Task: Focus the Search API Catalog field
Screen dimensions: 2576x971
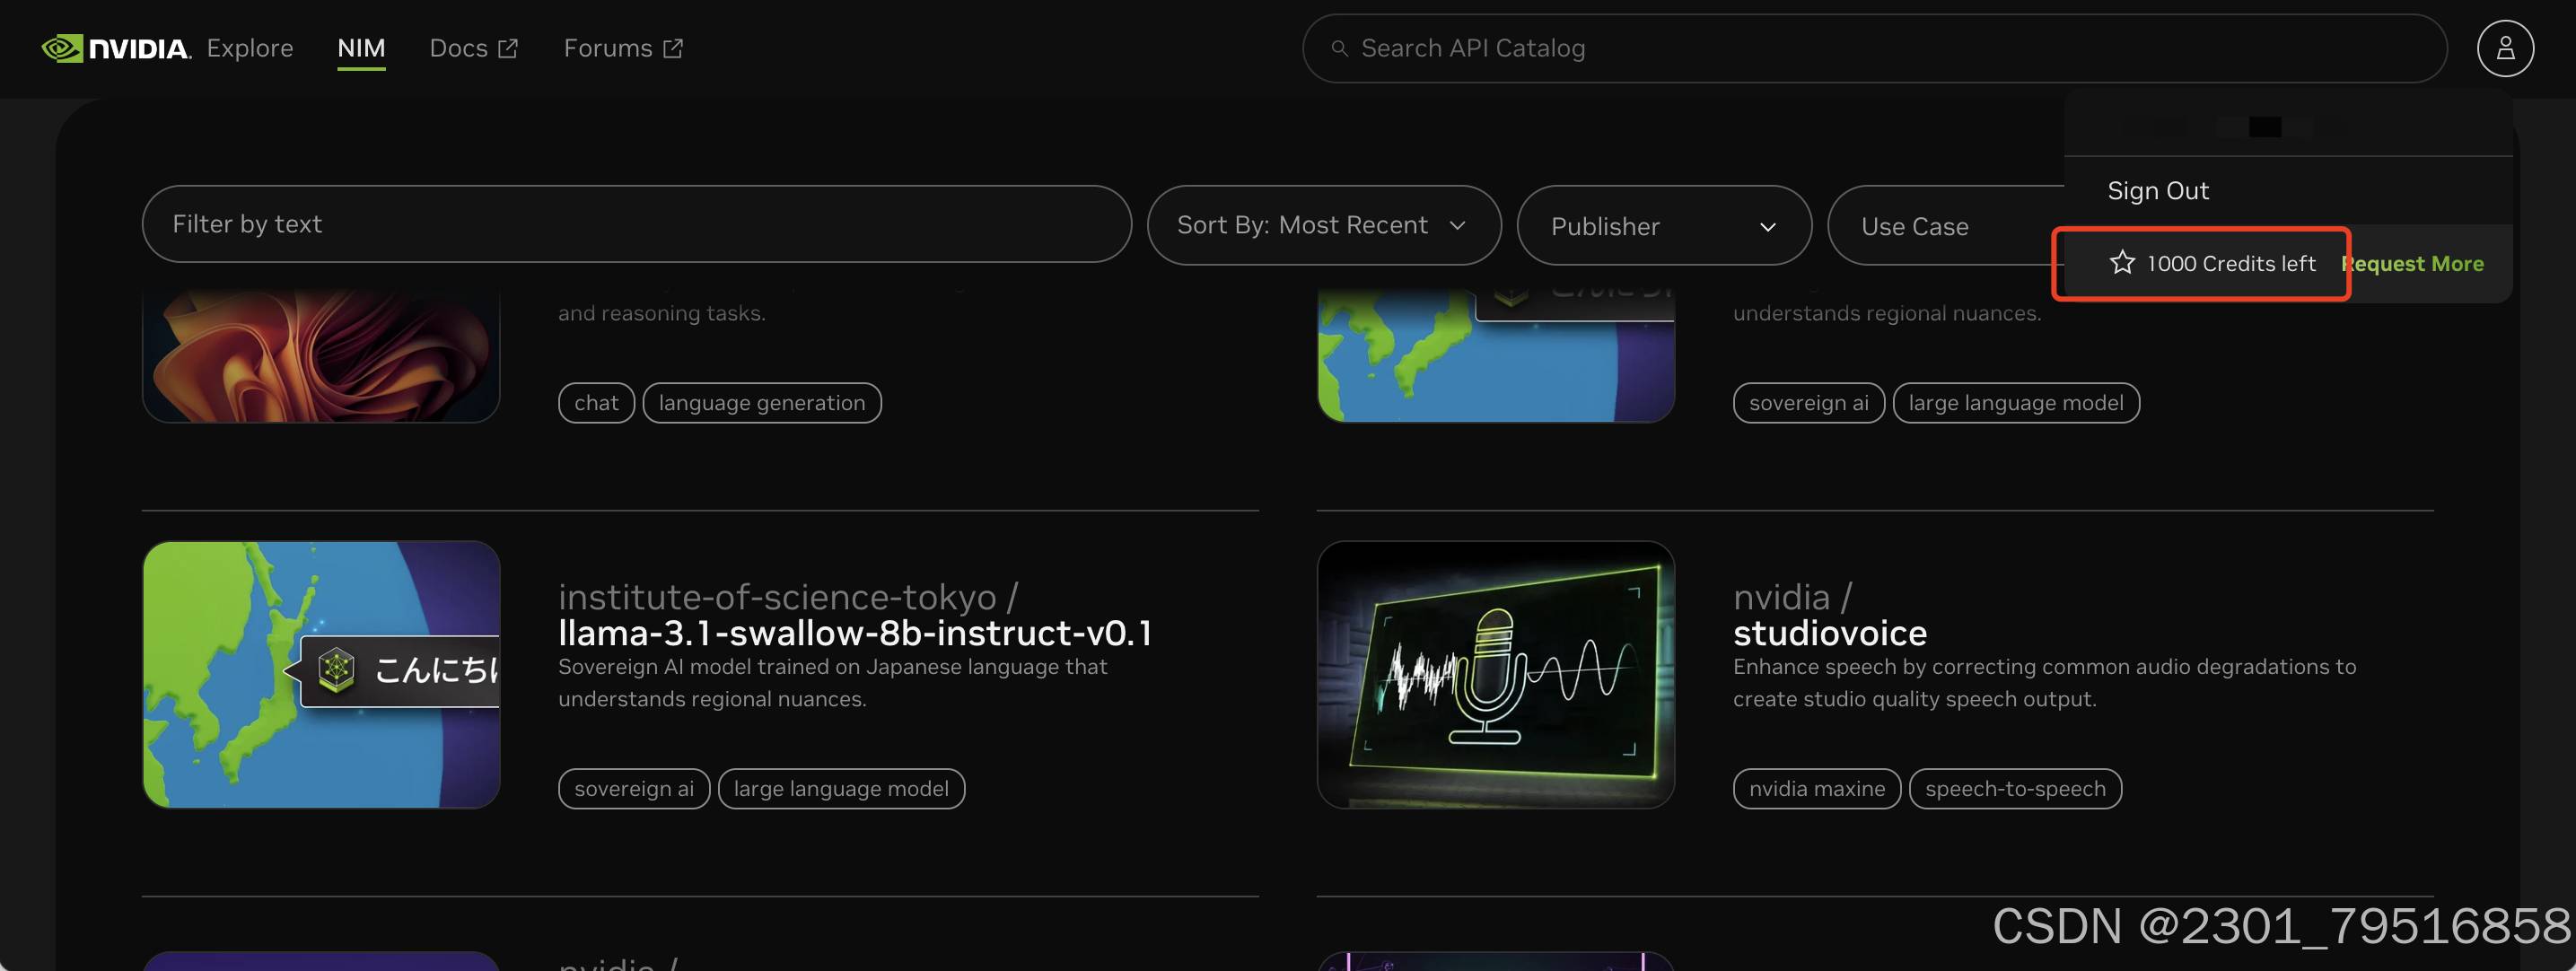Action: point(1874,48)
